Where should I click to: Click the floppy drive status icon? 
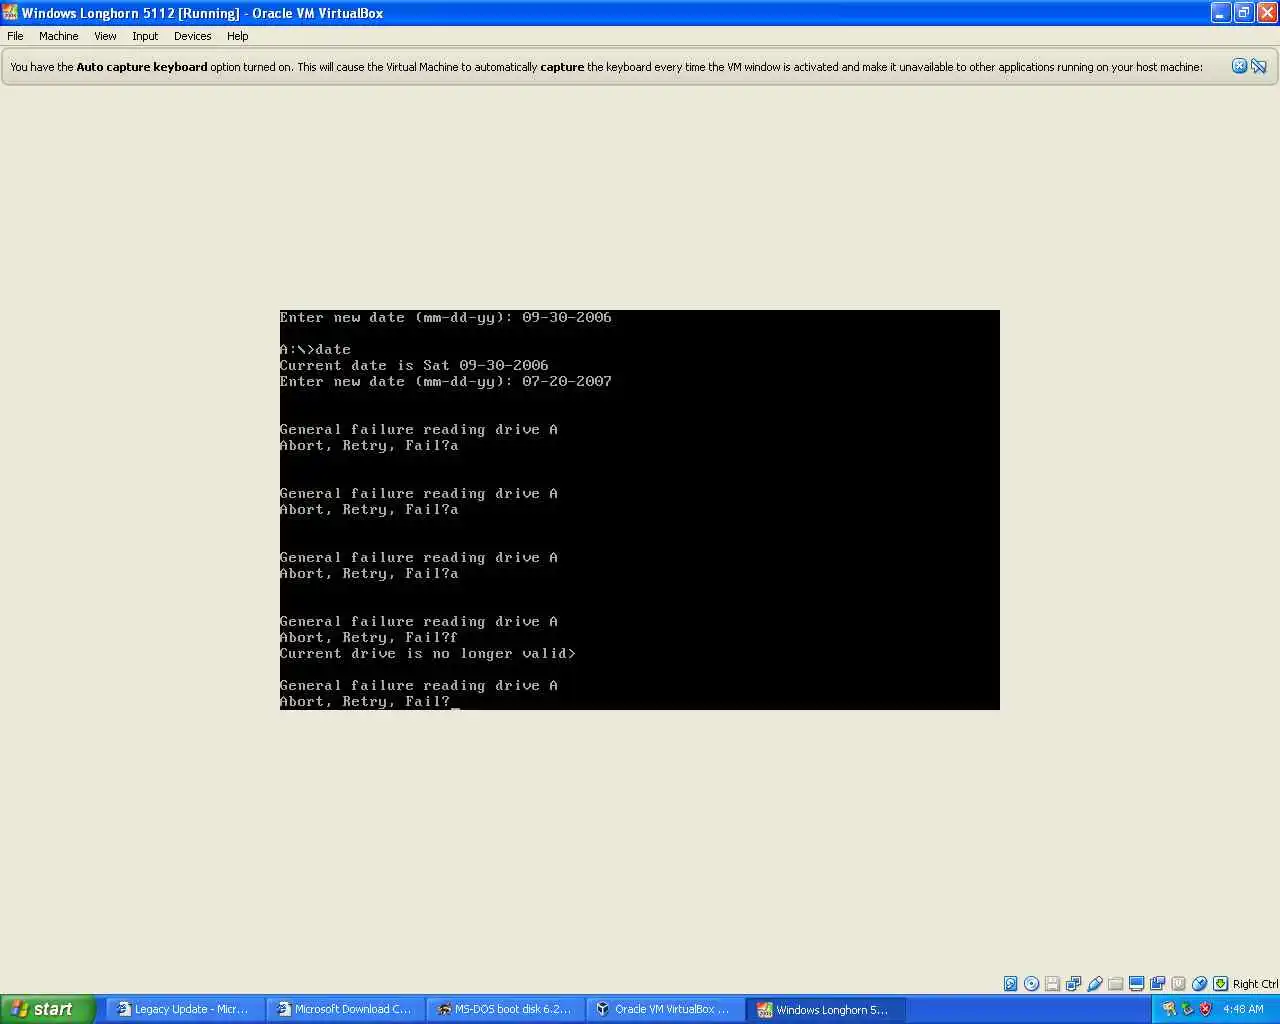pyautogui.click(x=1052, y=984)
